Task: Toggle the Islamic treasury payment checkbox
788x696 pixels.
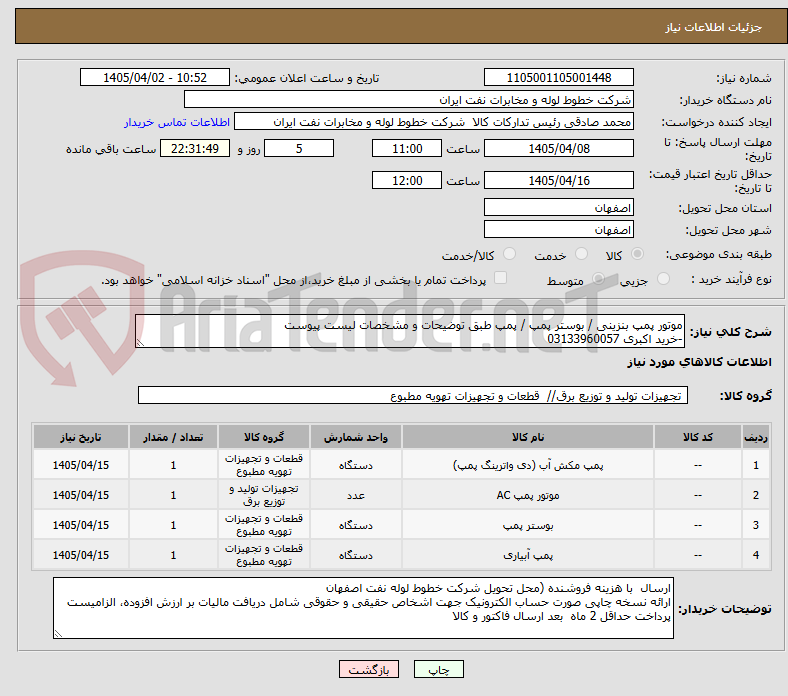Action: 501,277
